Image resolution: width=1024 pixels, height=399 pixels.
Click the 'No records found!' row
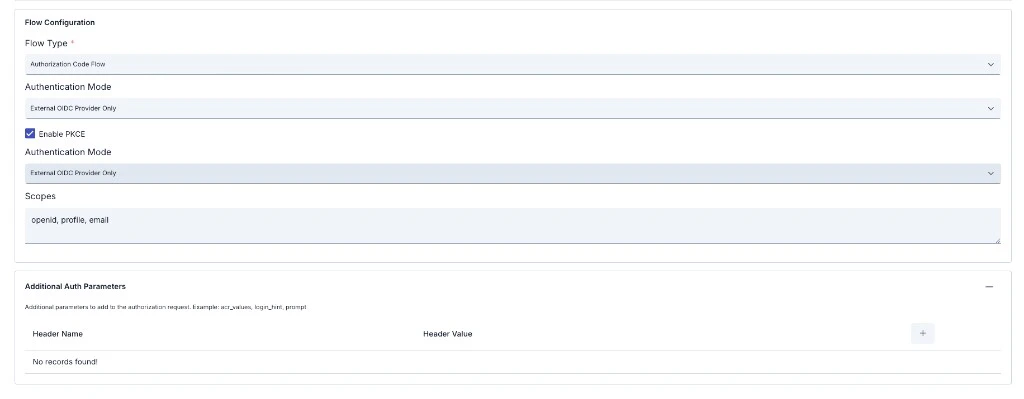coord(512,362)
